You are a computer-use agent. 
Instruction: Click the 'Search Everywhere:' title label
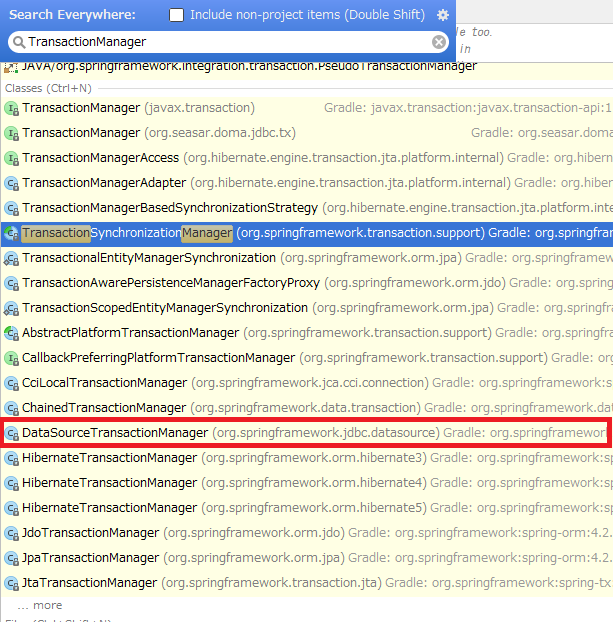click(x=72, y=15)
